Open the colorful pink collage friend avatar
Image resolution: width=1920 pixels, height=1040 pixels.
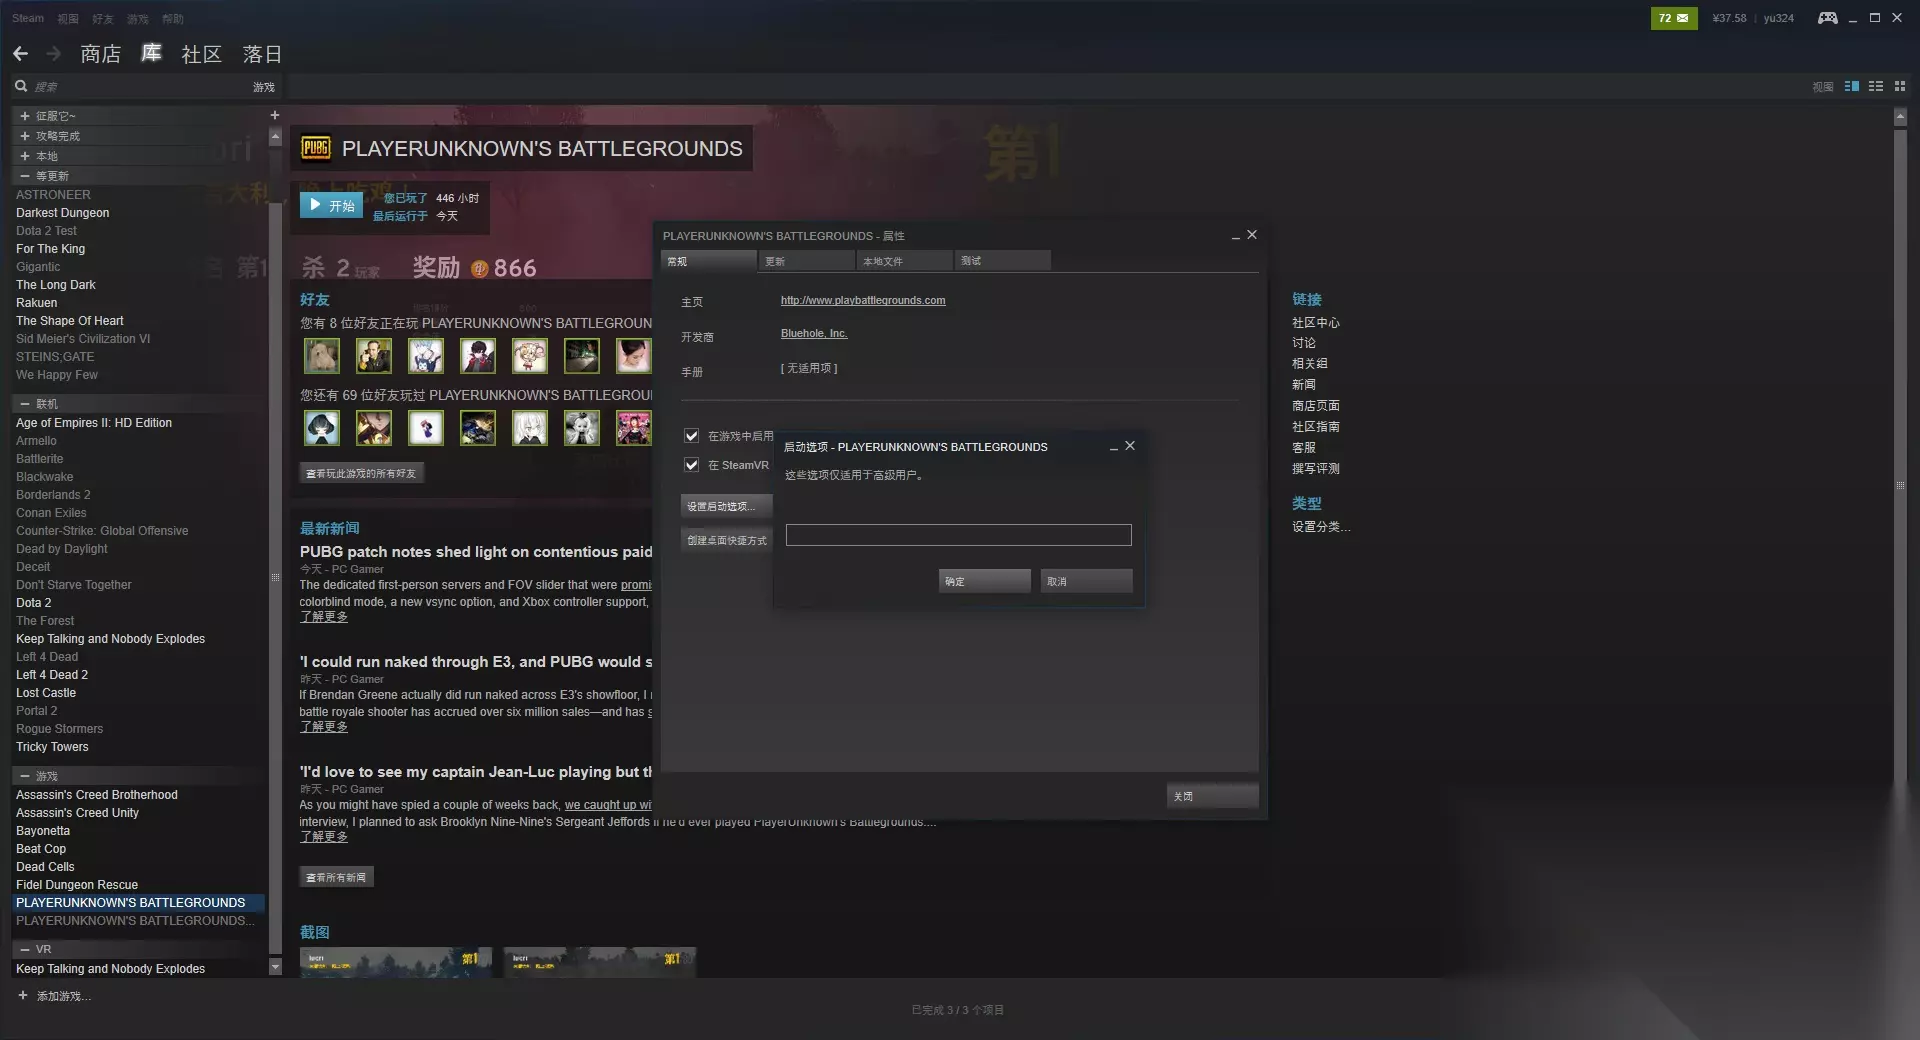634,428
